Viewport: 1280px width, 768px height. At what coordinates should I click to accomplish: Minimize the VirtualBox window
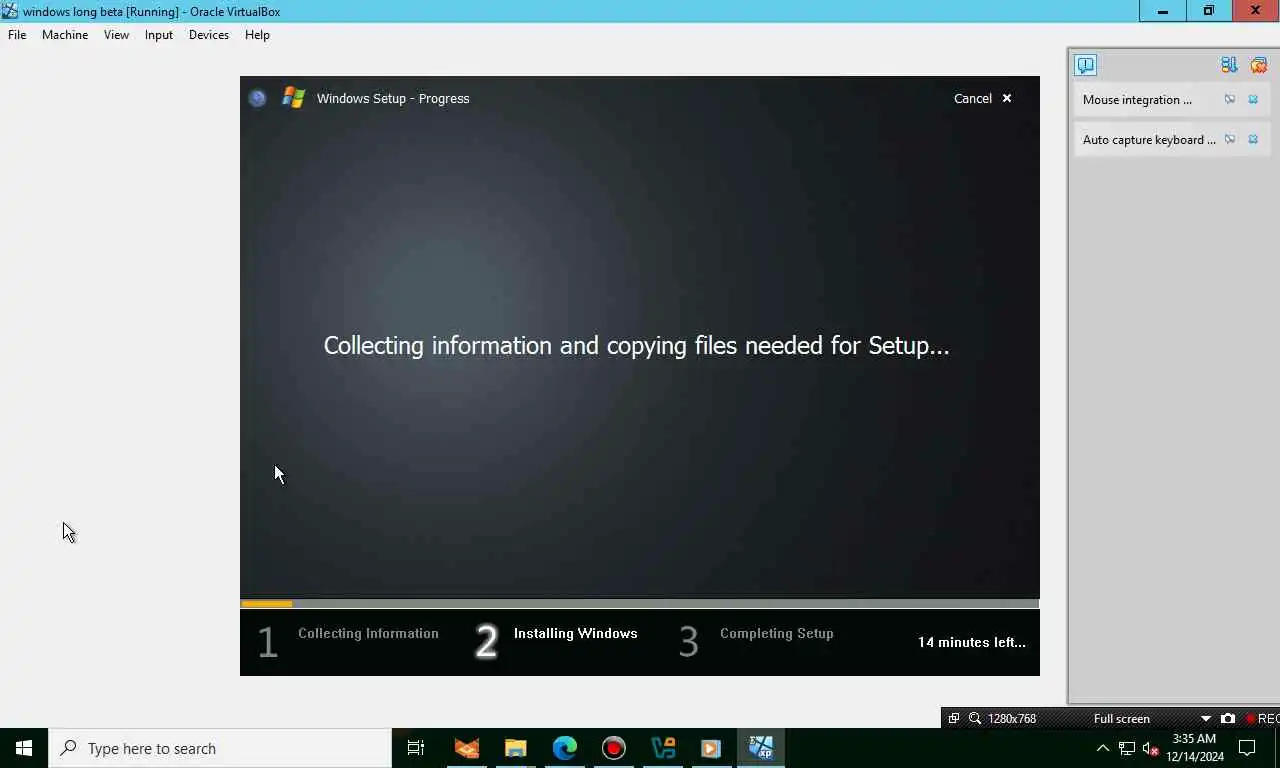tap(1163, 11)
